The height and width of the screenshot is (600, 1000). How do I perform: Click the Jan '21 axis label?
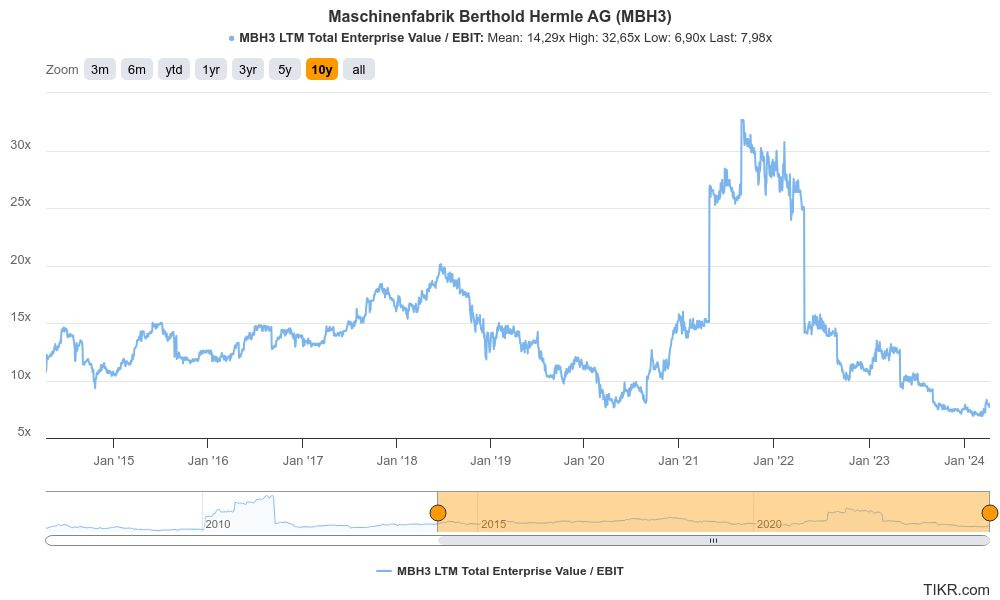(x=678, y=460)
